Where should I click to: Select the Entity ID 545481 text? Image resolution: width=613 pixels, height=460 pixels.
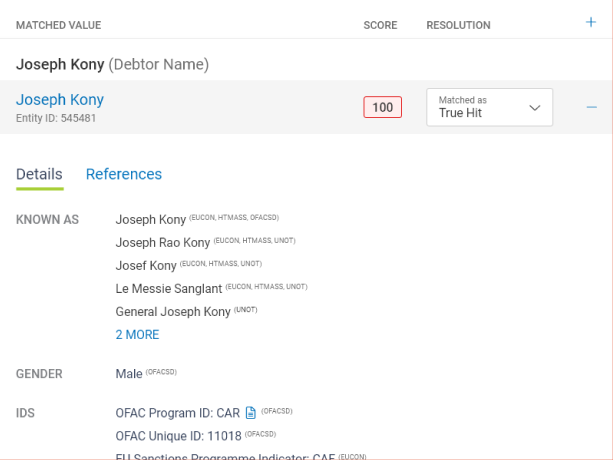click(56, 118)
